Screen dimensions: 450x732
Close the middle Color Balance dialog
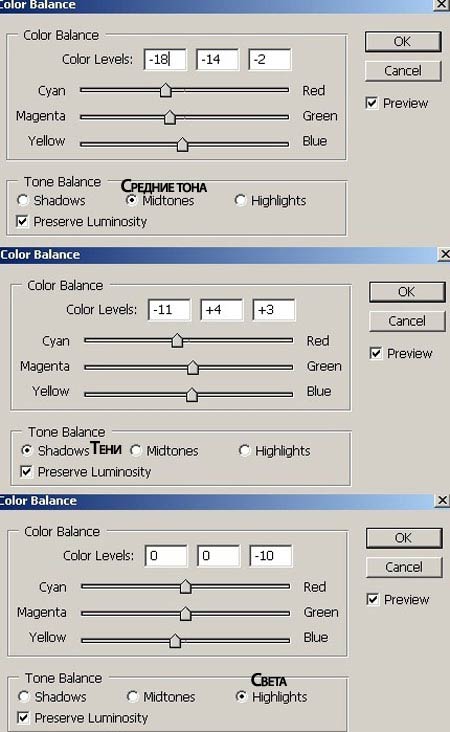(445, 254)
